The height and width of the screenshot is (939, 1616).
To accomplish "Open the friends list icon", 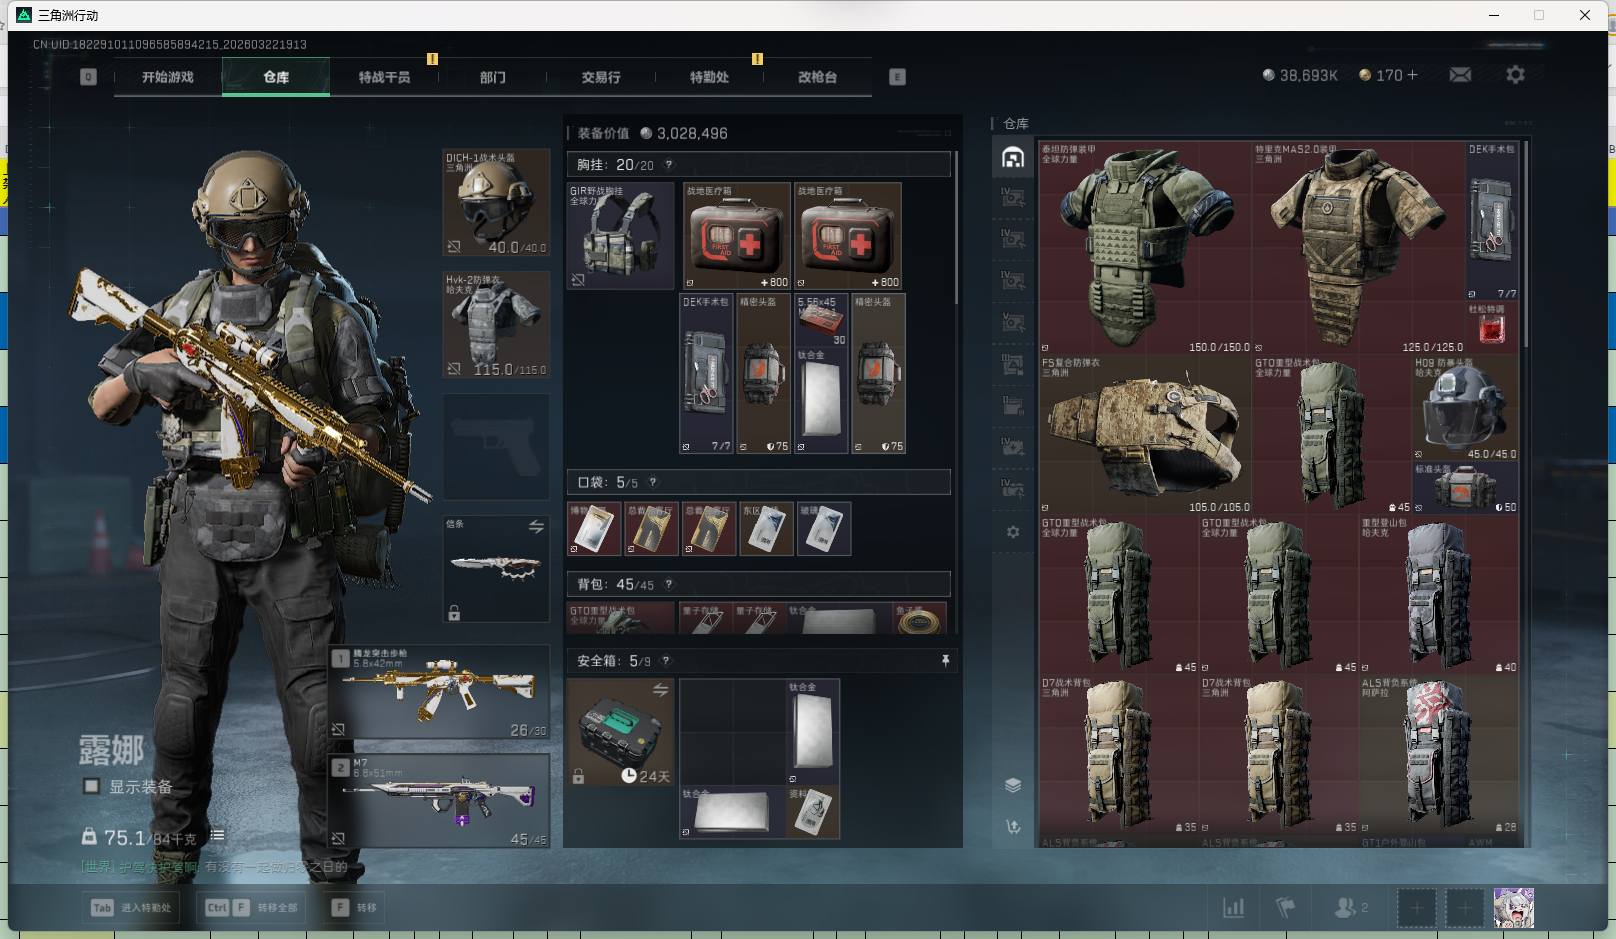I will click(x=1350, y=908).
